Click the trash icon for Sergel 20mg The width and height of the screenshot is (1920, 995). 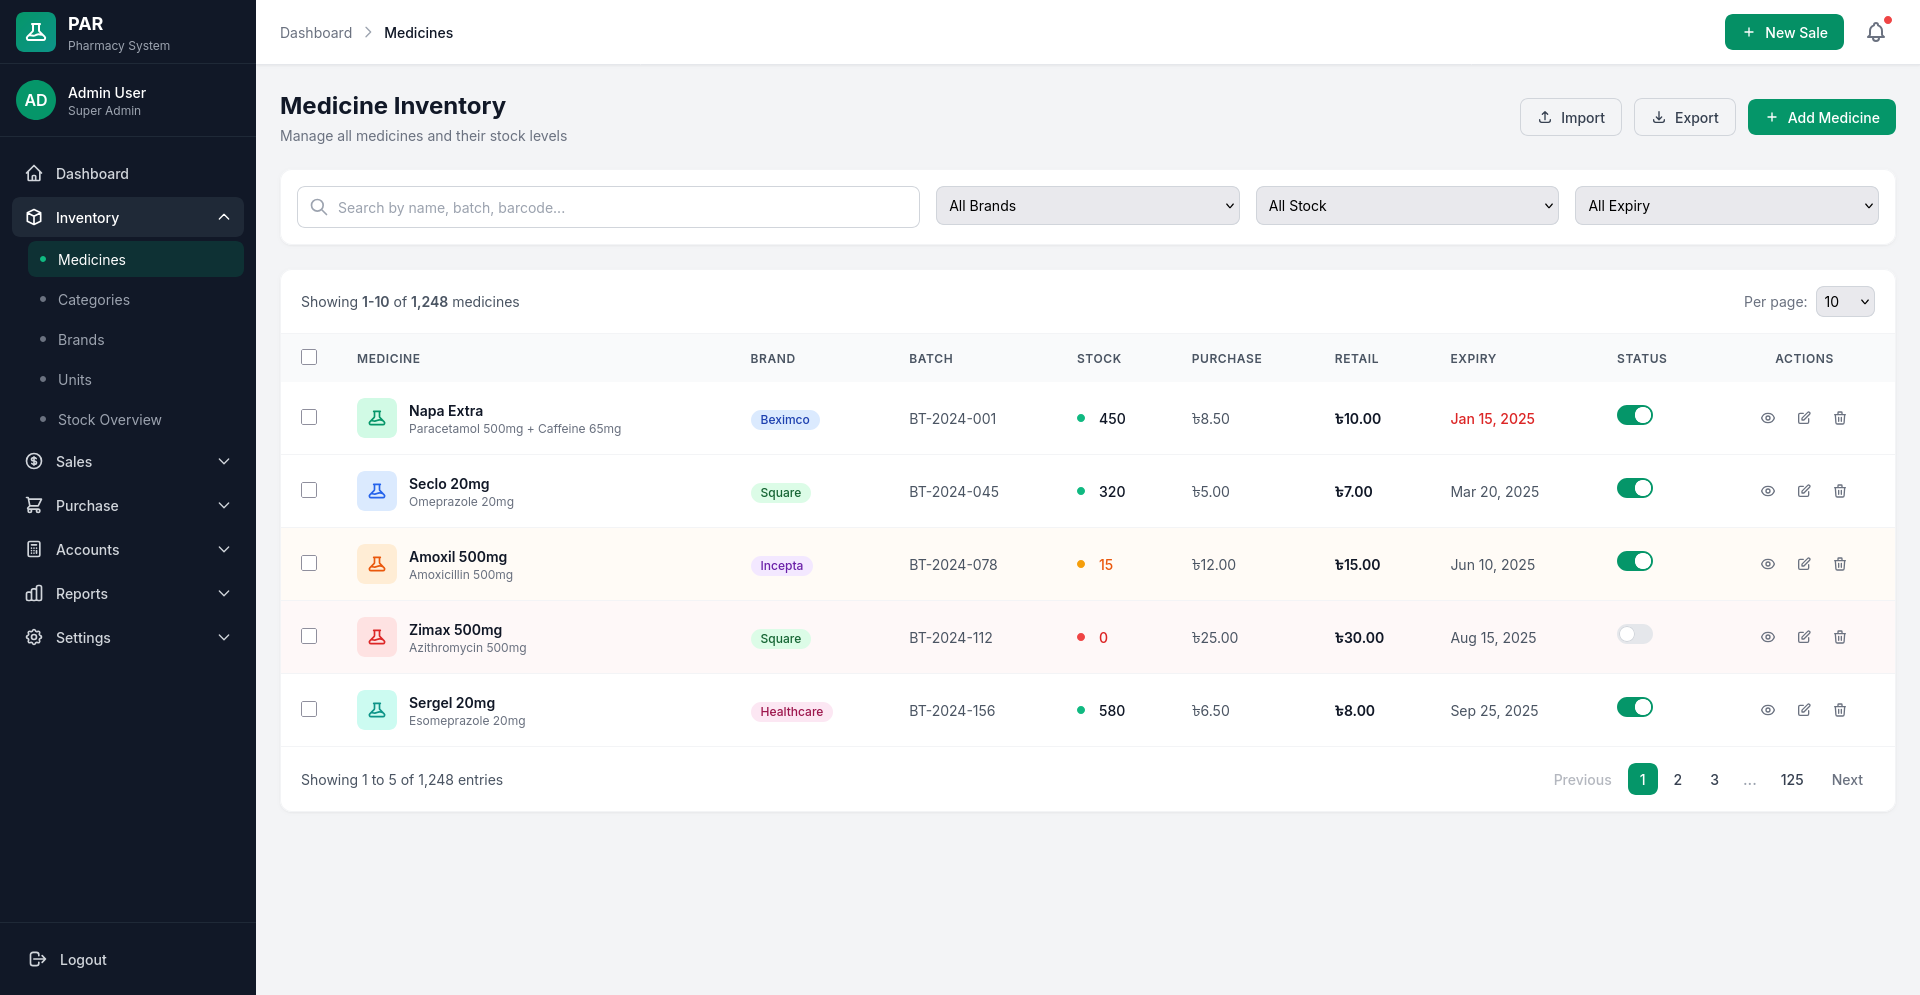click(1840, 710)
